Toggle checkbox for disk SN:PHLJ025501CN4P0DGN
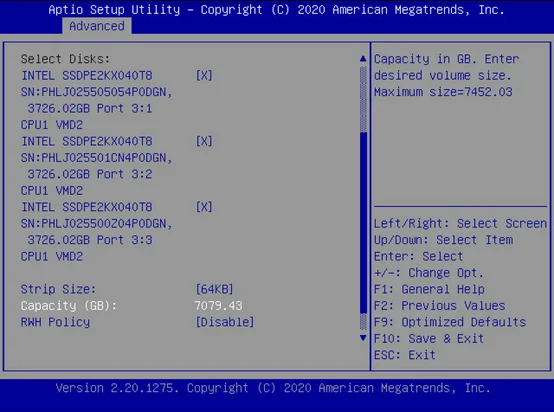 (x=204, y=141)
